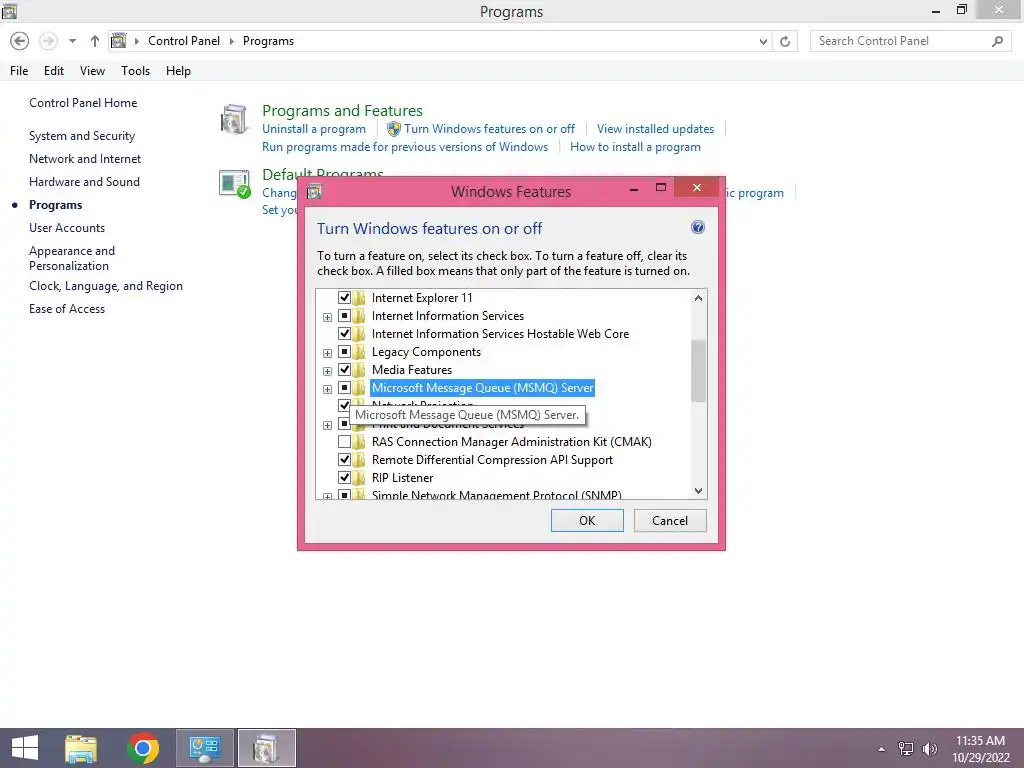Toggle Microsoft Message Queue Server checkbox
This screenshot has width=1024, height=768.
(x=344, y=388)
